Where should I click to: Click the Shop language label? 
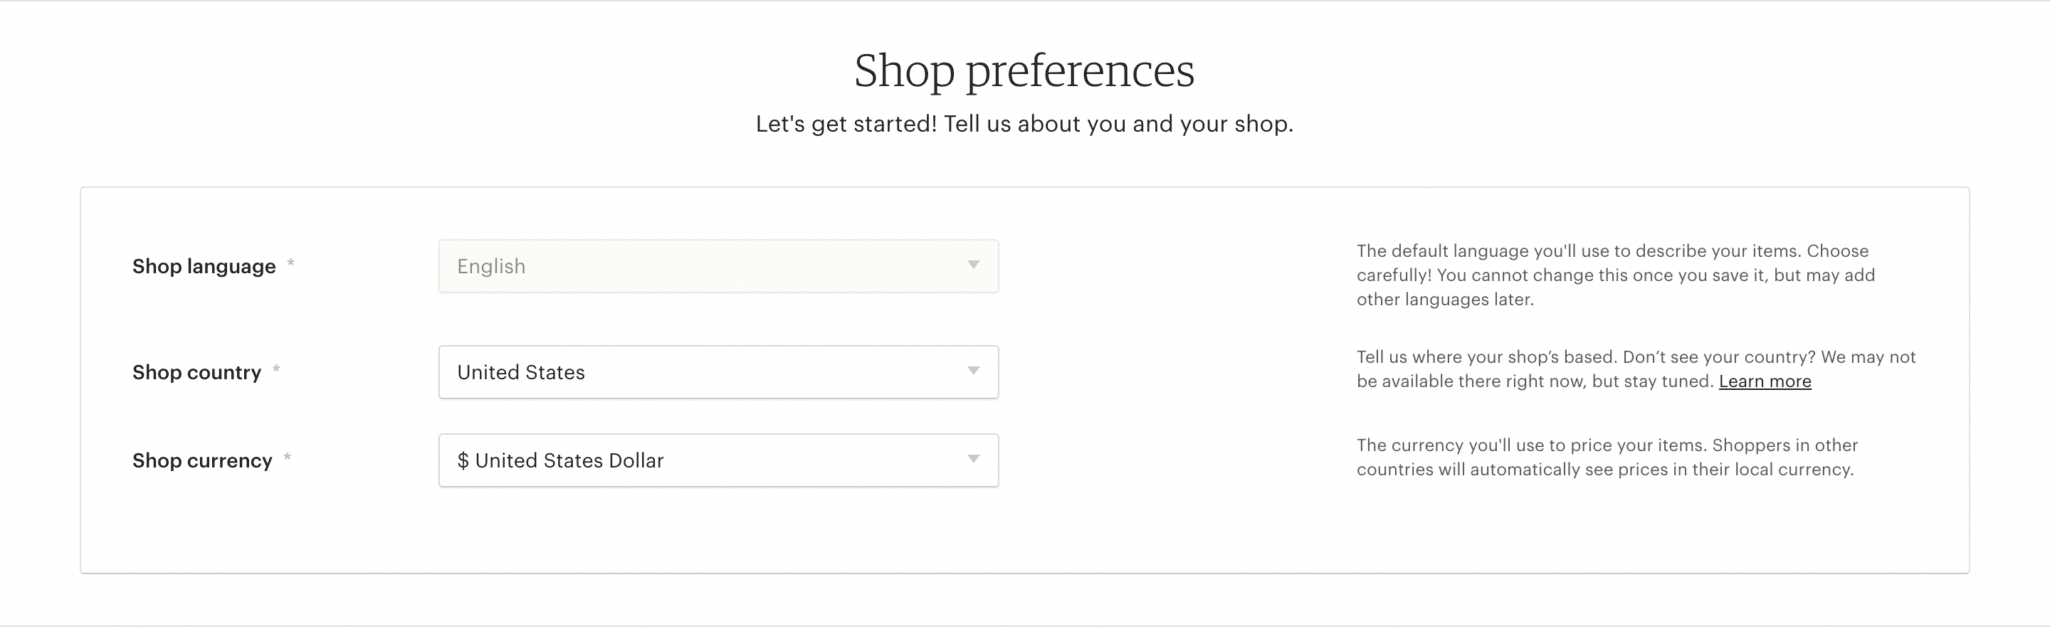point(203,266)
